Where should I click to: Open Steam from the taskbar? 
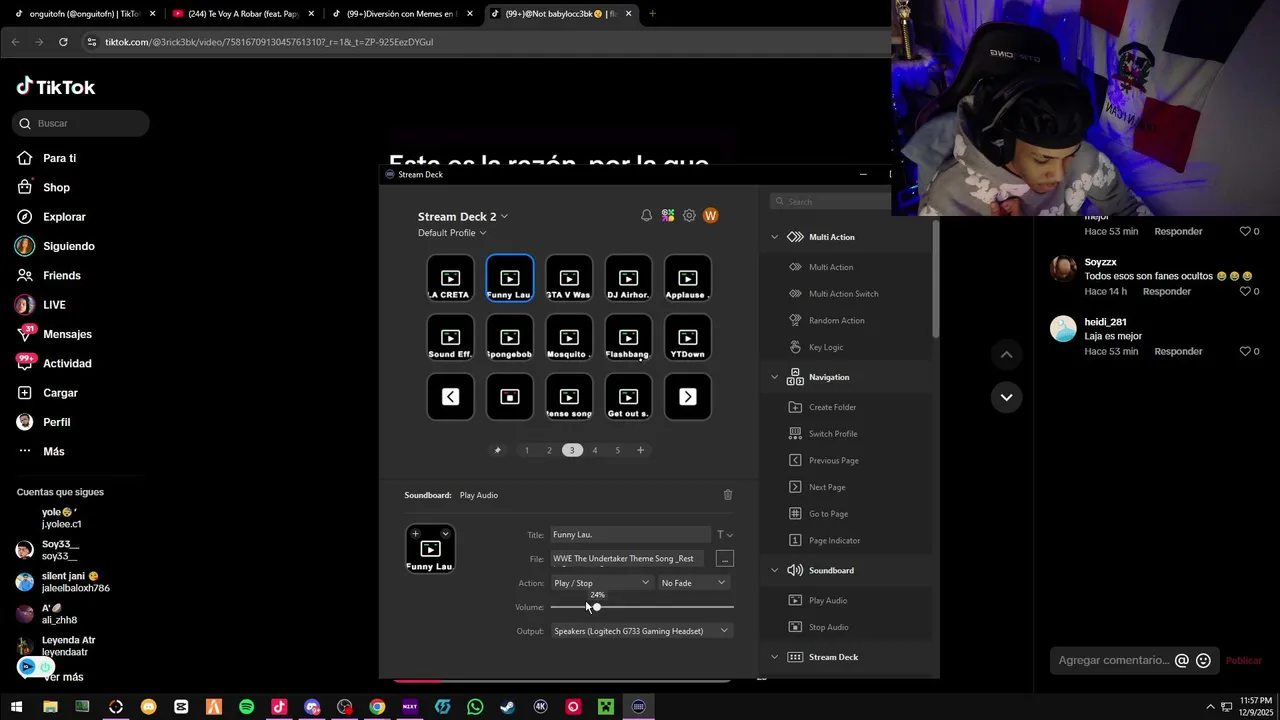(508, 707)
